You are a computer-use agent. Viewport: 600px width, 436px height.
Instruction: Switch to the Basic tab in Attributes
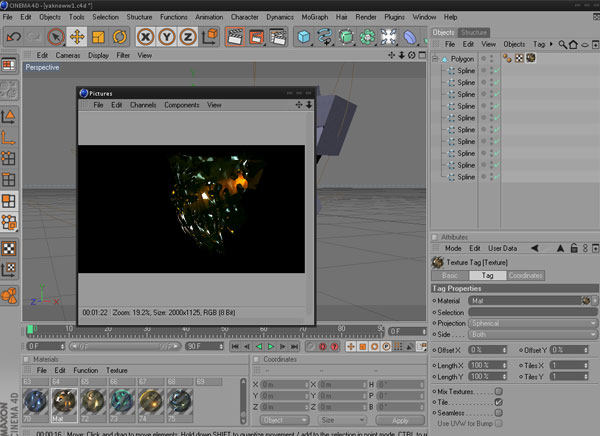(x=450, y=275)
